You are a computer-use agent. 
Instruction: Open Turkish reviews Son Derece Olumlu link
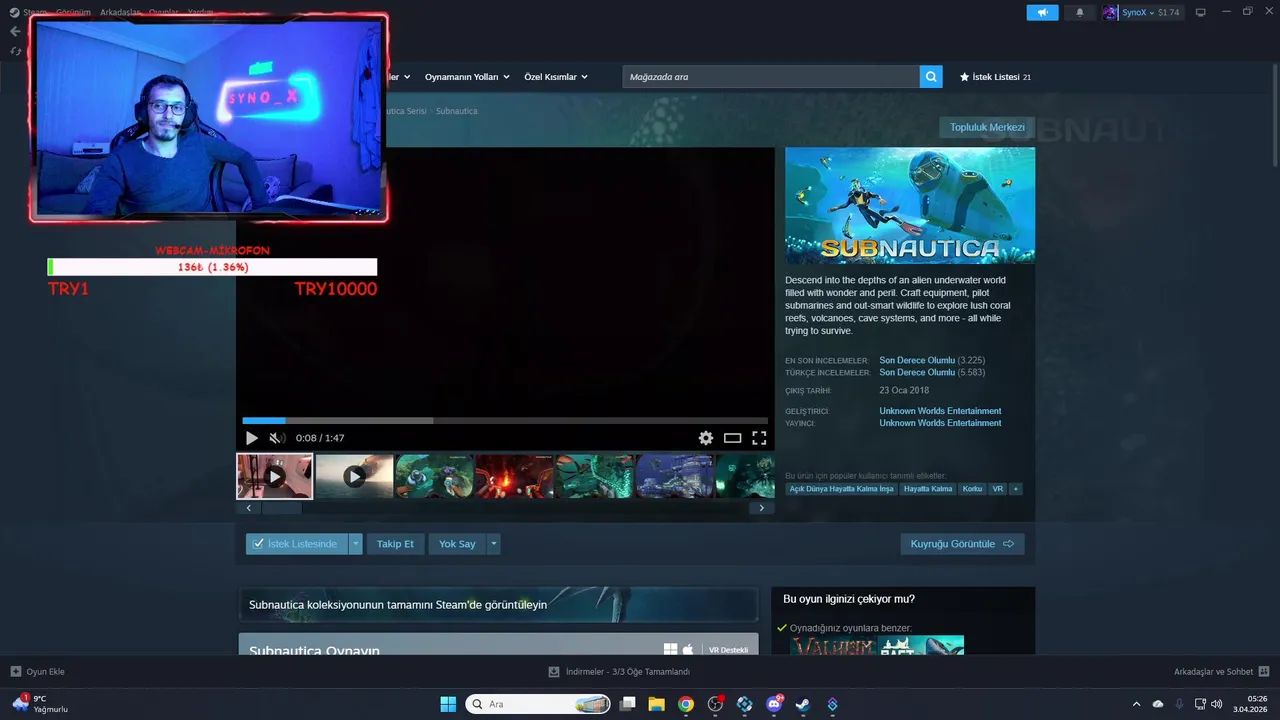[917, 372]
